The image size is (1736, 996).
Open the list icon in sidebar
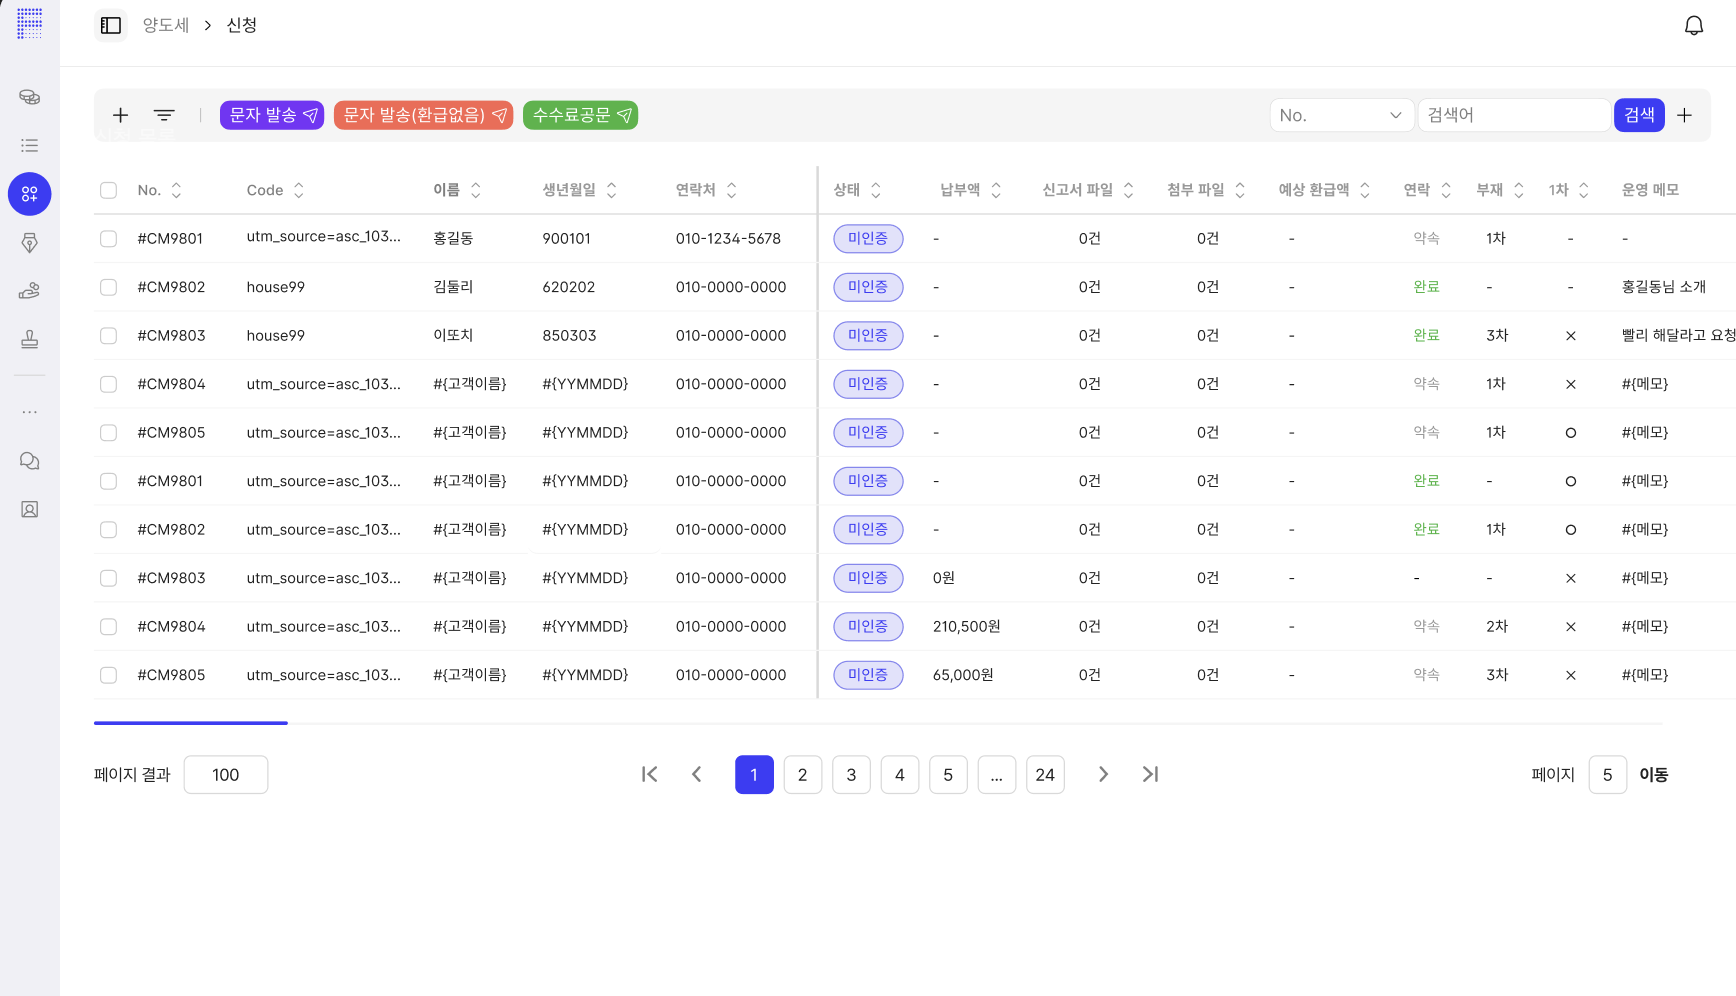30,146
